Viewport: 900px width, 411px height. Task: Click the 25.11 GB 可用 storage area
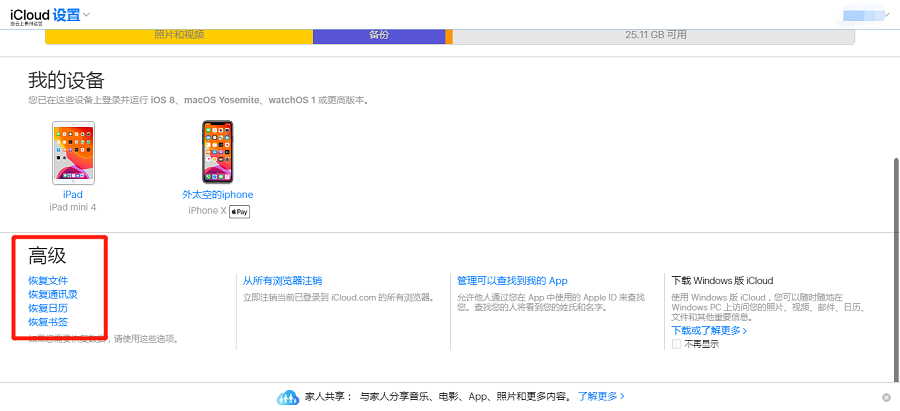[654, 35]
